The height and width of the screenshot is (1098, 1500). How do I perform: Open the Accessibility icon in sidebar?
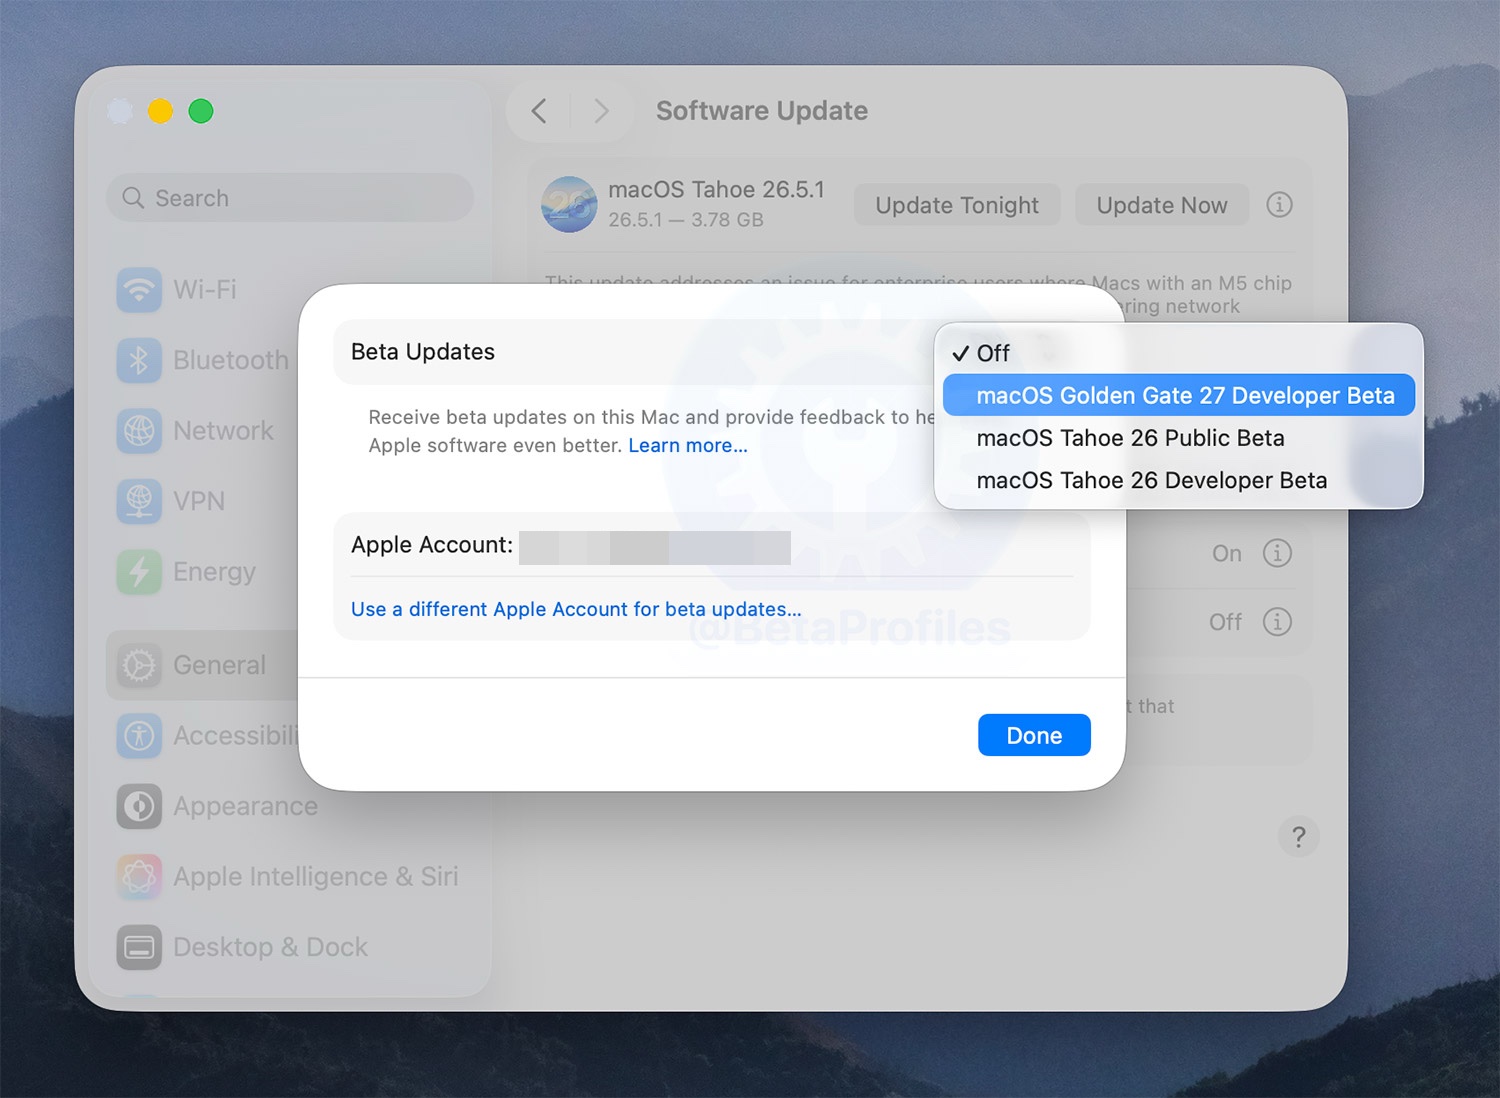tap(139, 736)
